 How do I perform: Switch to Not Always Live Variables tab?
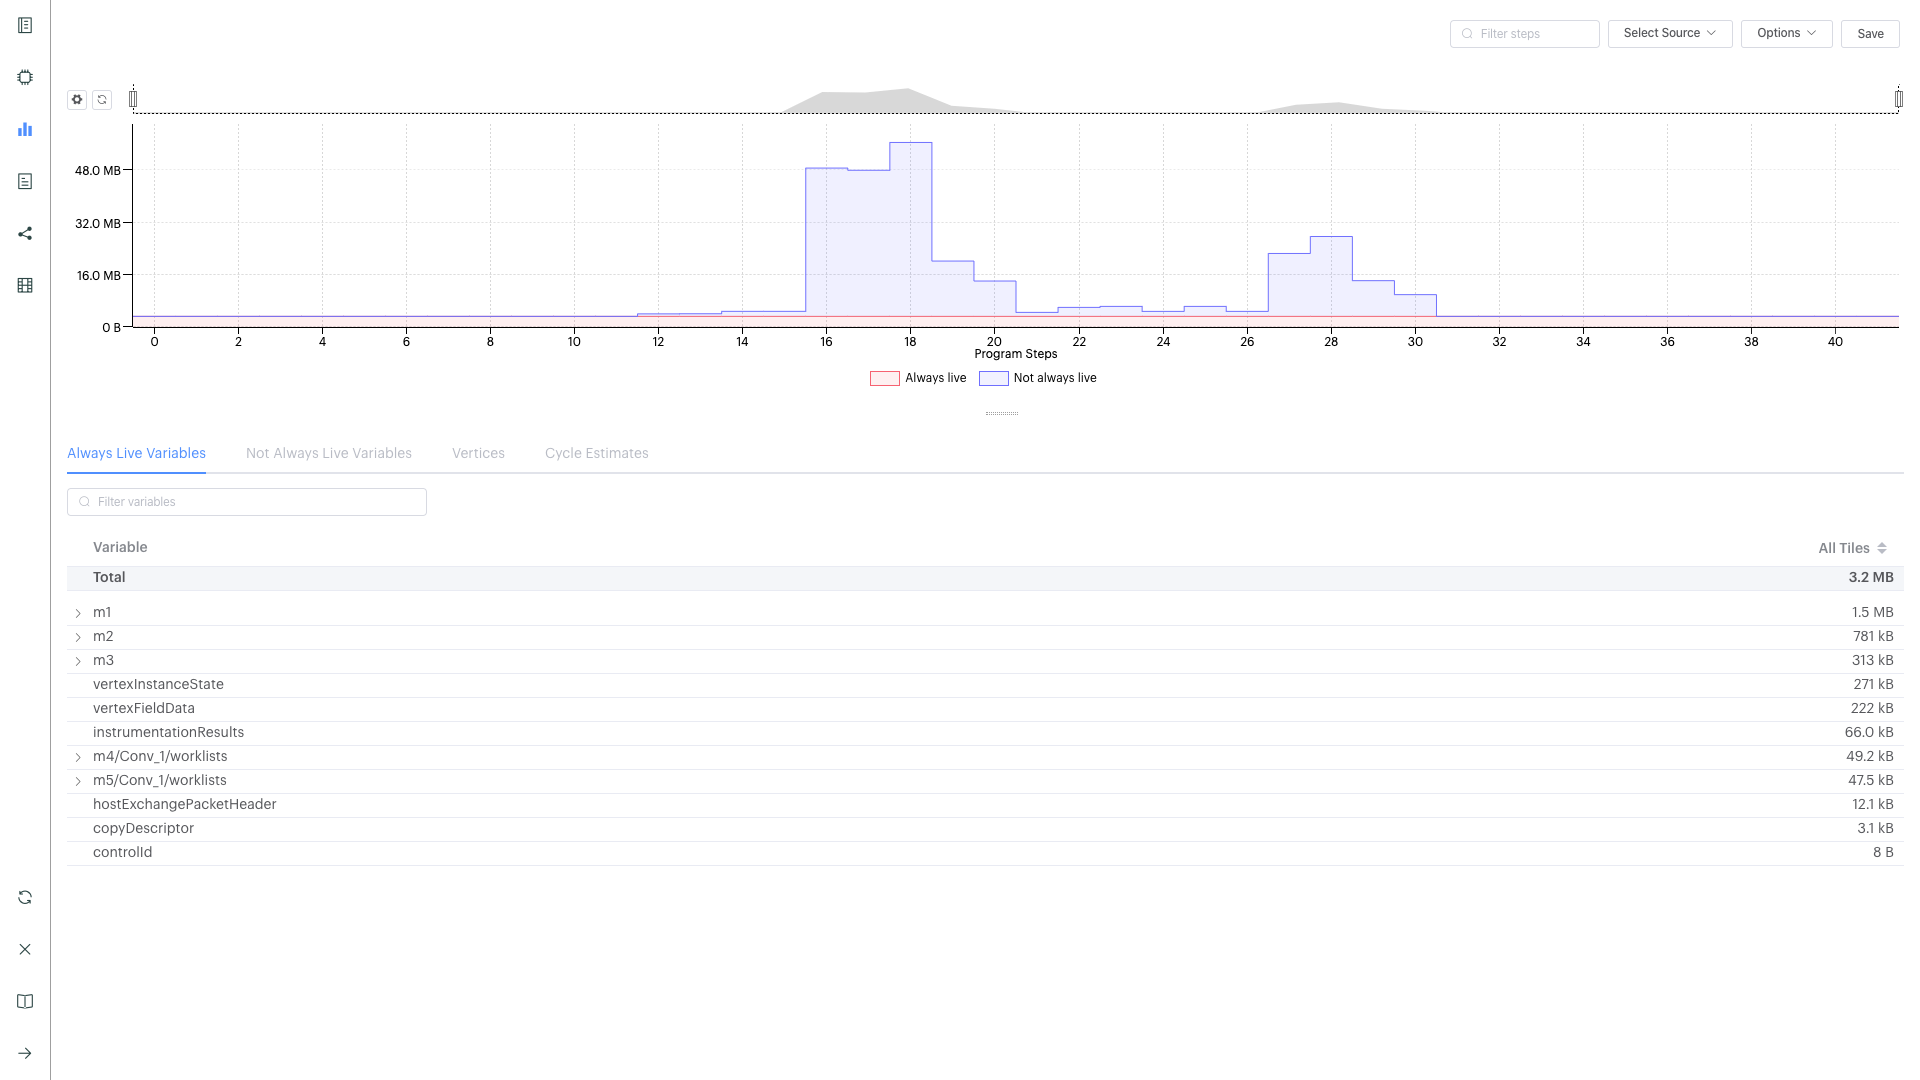[328, 453]
